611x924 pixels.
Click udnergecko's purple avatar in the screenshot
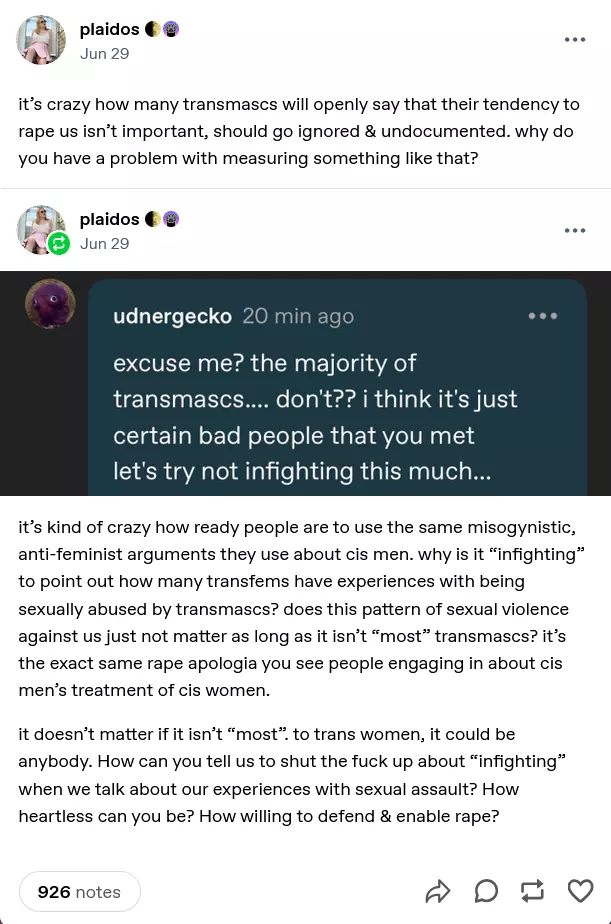point(48,304)
